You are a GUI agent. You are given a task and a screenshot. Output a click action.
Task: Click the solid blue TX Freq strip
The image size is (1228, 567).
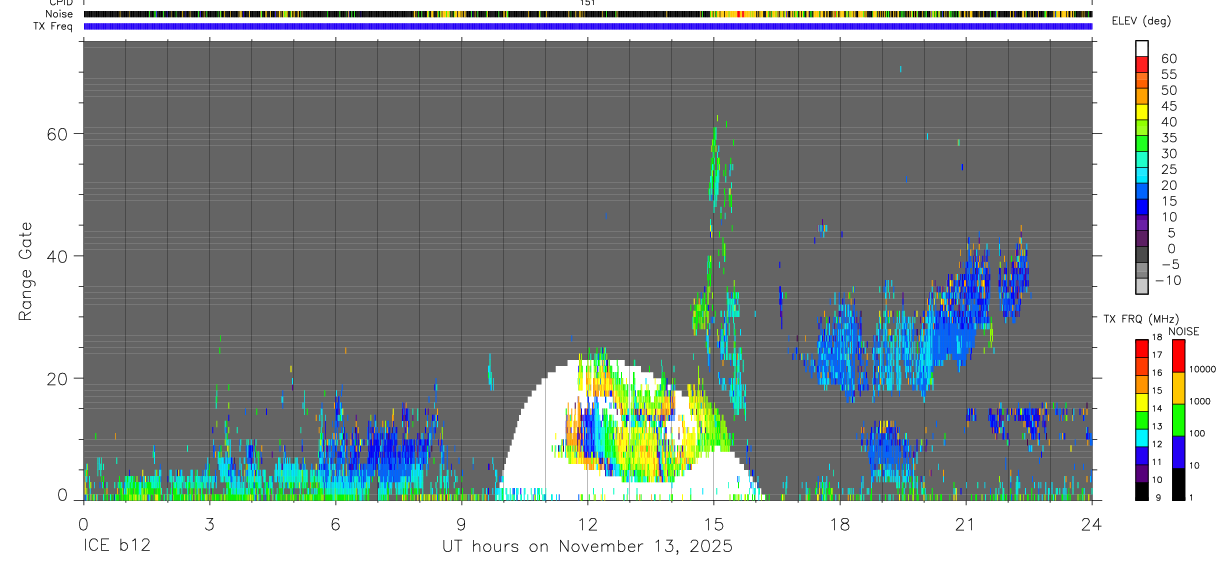click(588, 26)
